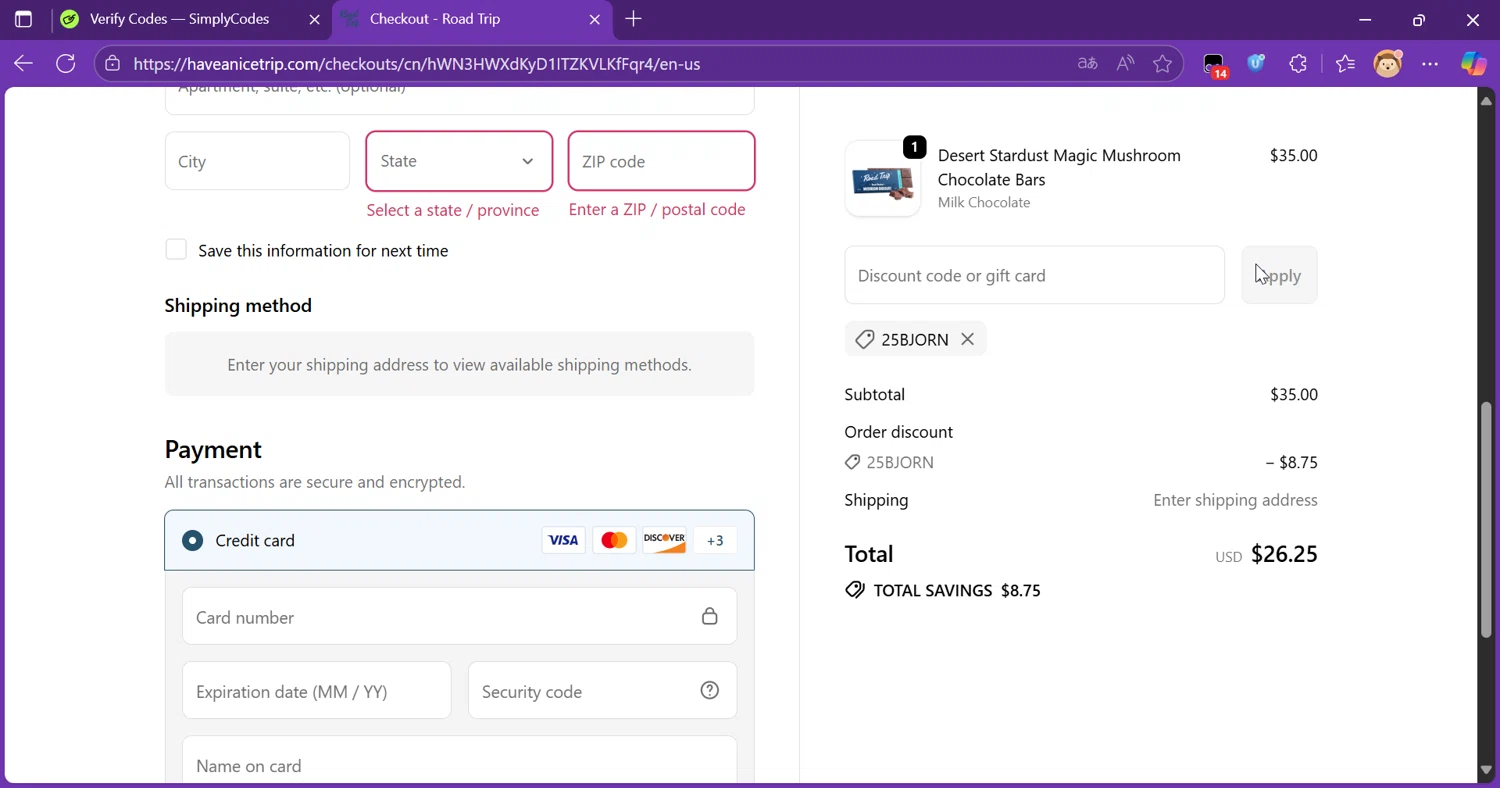Screen dimensions: 1500x788
Task: Open the security code help icon
Action: (710, 690)
